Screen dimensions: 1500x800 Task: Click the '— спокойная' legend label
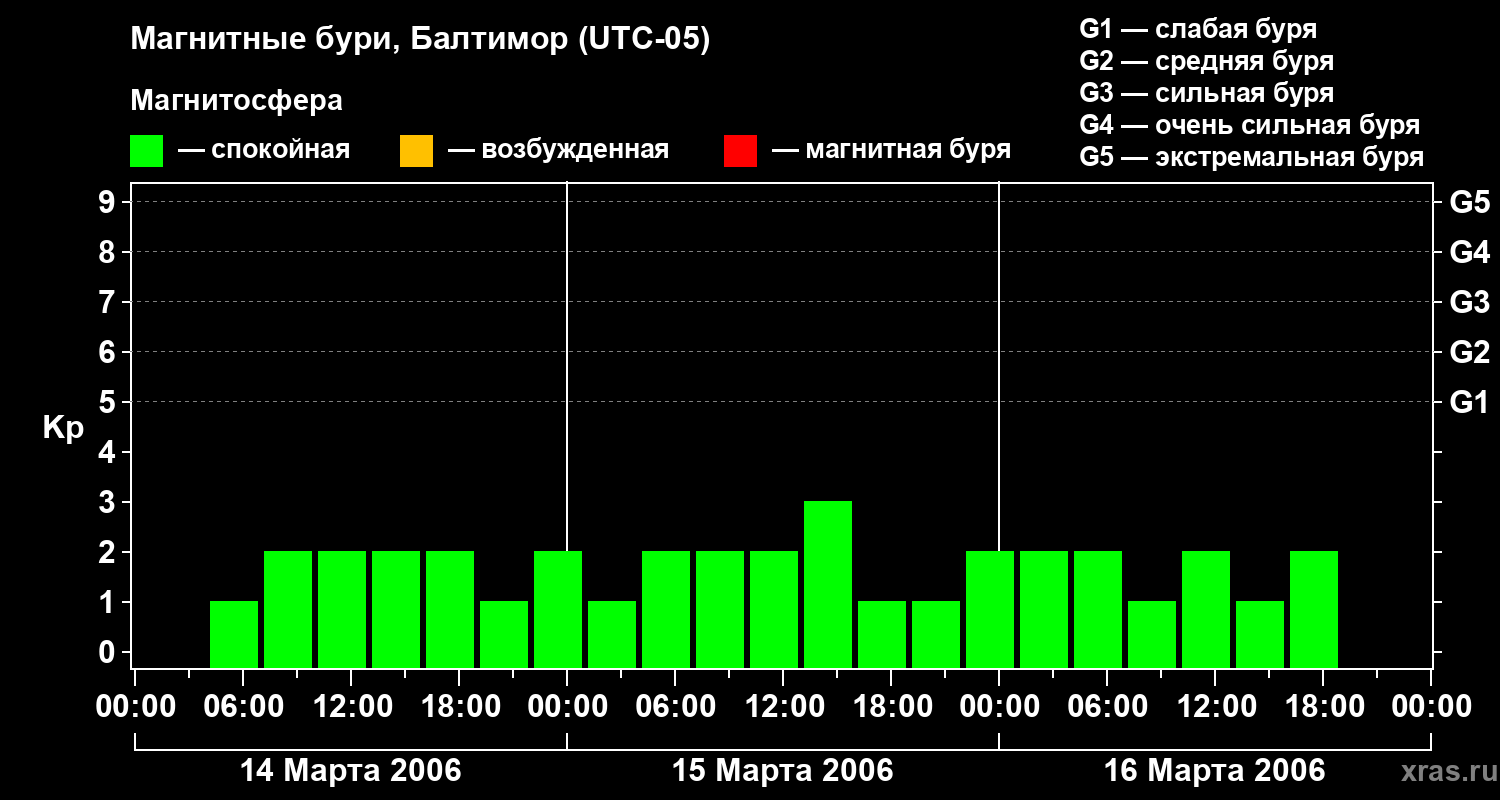(264, 151)
